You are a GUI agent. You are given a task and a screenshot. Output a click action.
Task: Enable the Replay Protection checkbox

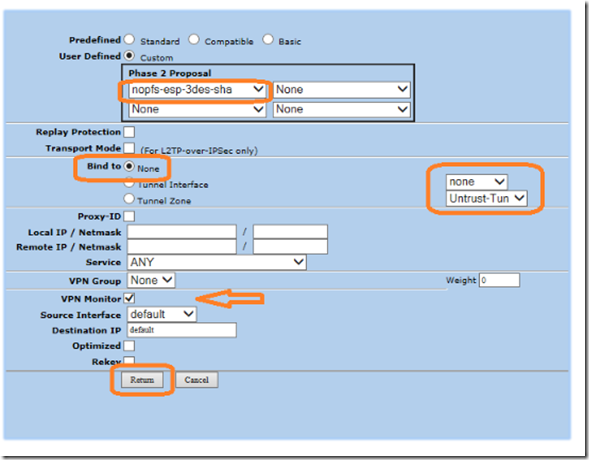point(129,132)
